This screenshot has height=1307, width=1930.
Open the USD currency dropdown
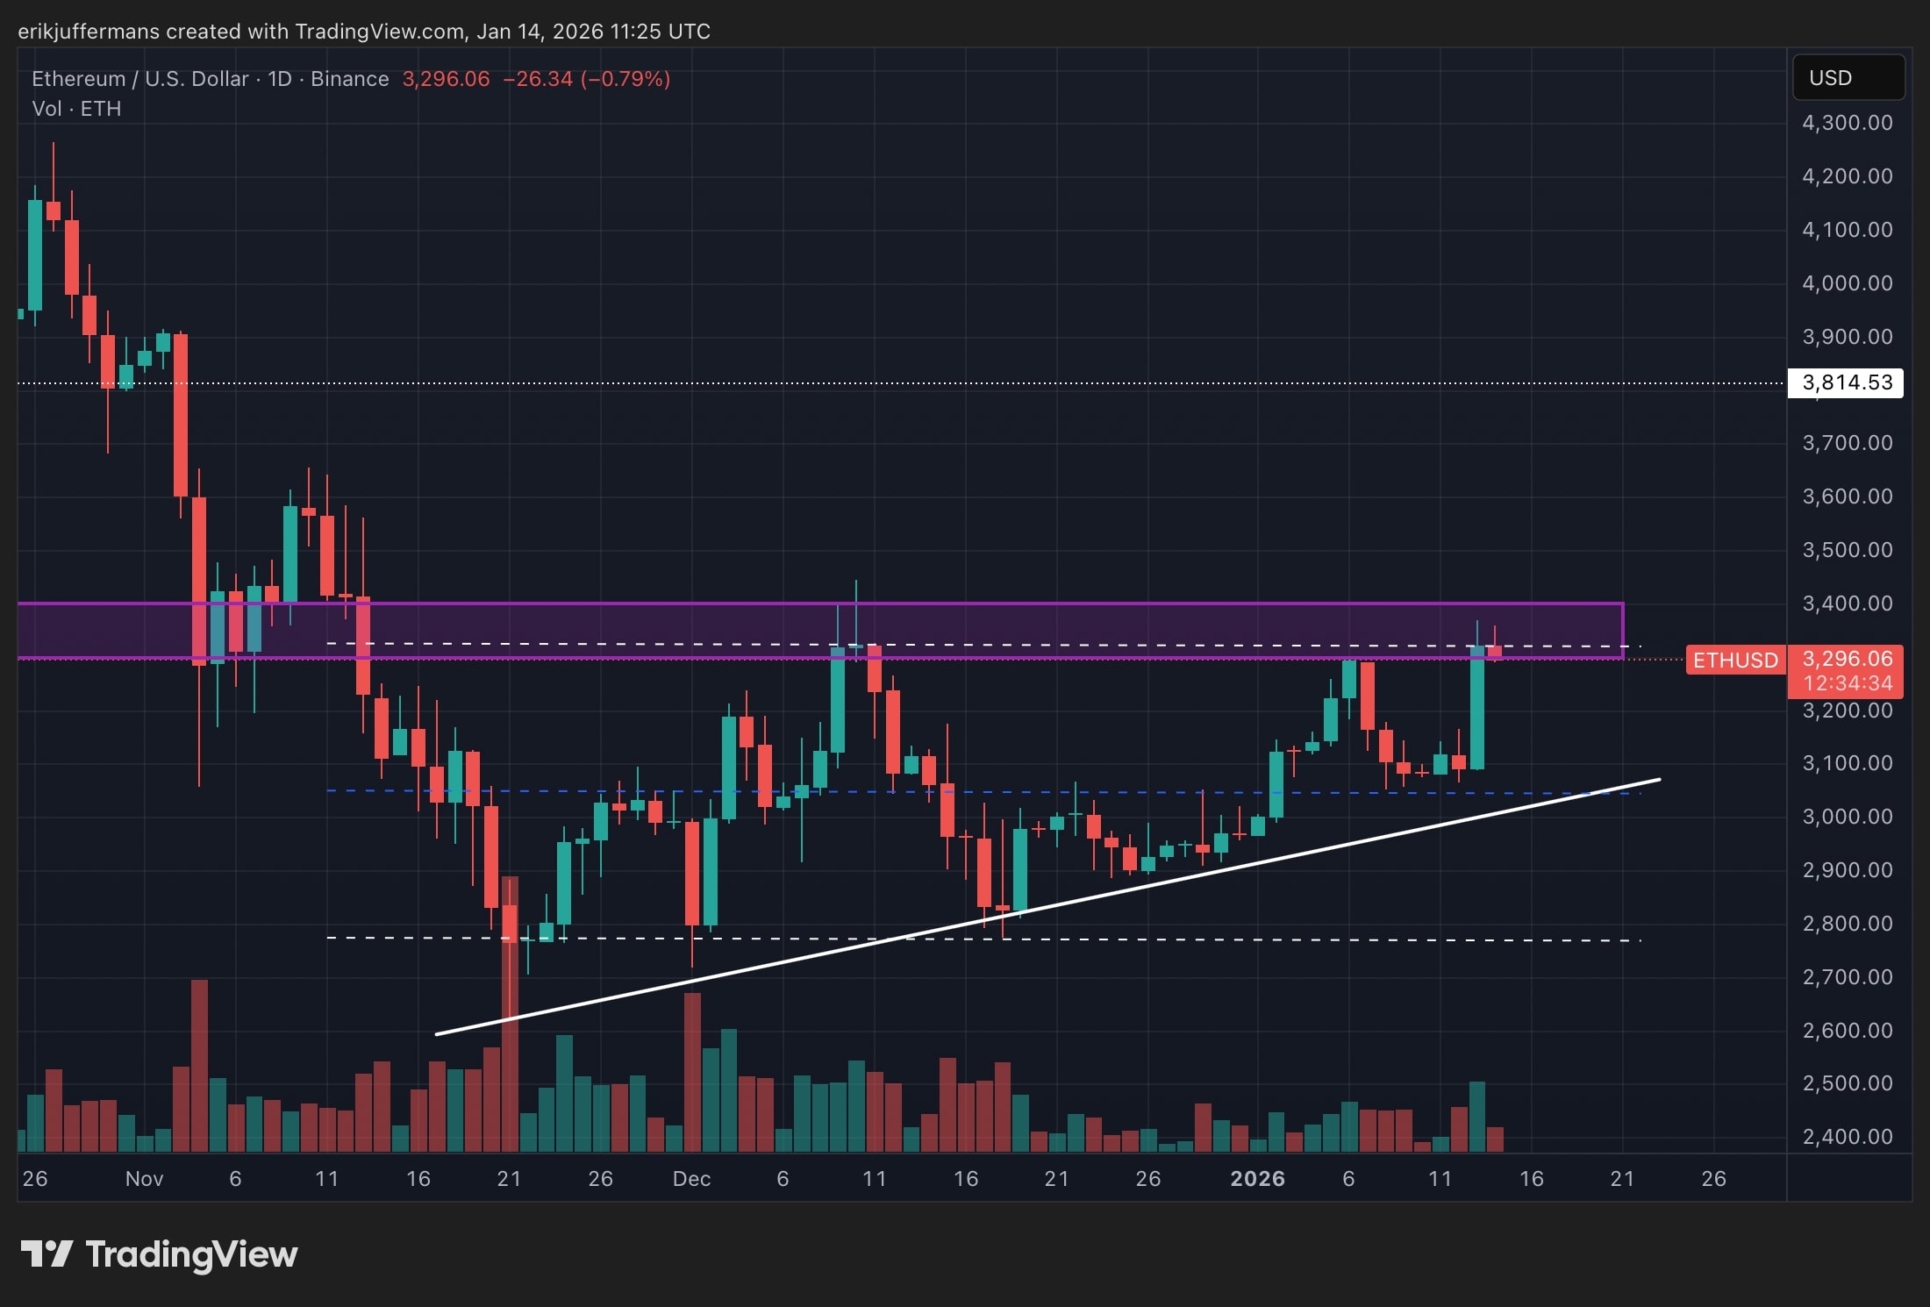1847,78
